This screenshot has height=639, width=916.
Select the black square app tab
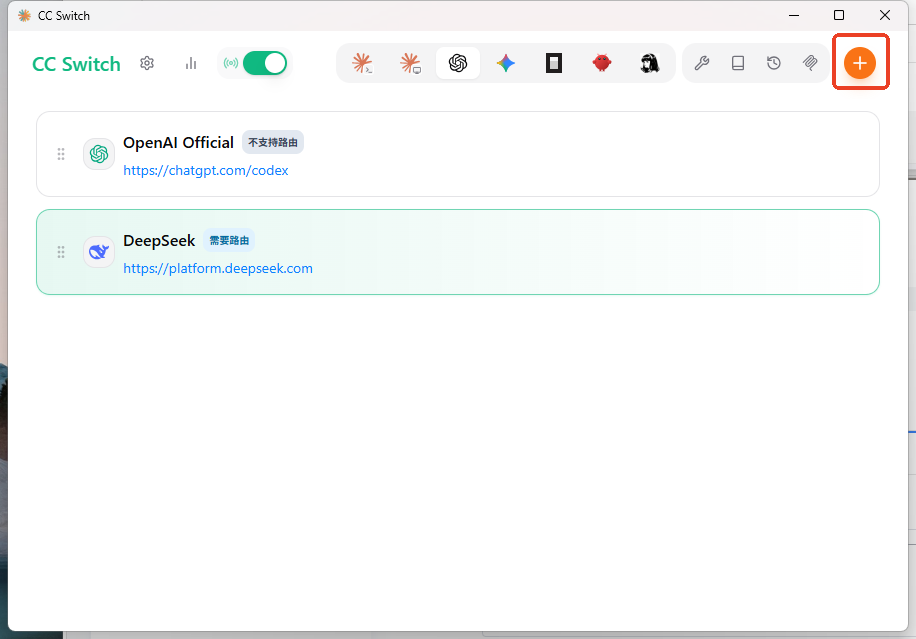point(554,63)
